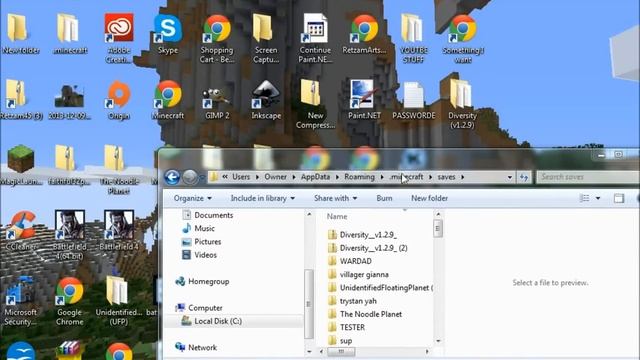Go to the Users breadcrumb
The image size is (640, 360).
(x=241, y=177)
